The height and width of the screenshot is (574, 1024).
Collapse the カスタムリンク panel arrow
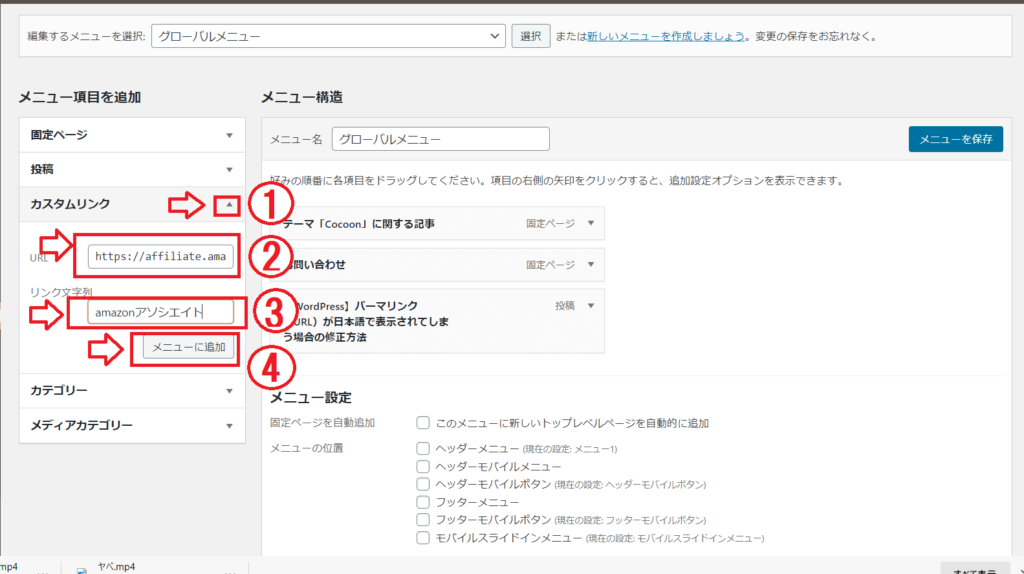click(x=229, y=205)
